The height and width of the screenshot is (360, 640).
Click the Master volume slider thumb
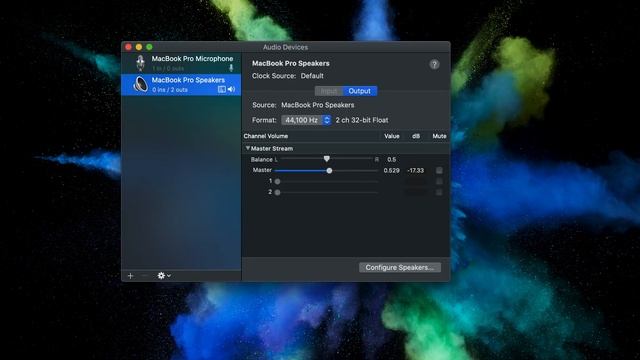[x=329, y=171]
